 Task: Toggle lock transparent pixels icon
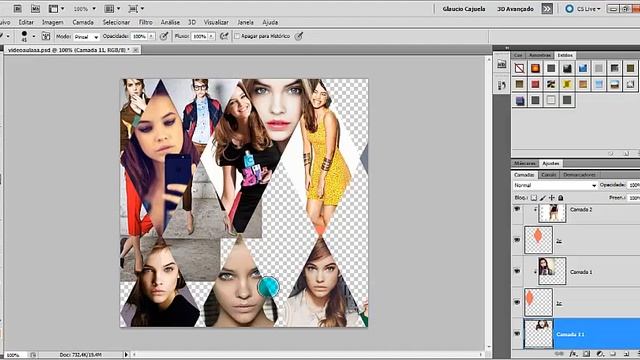(534, 198)
